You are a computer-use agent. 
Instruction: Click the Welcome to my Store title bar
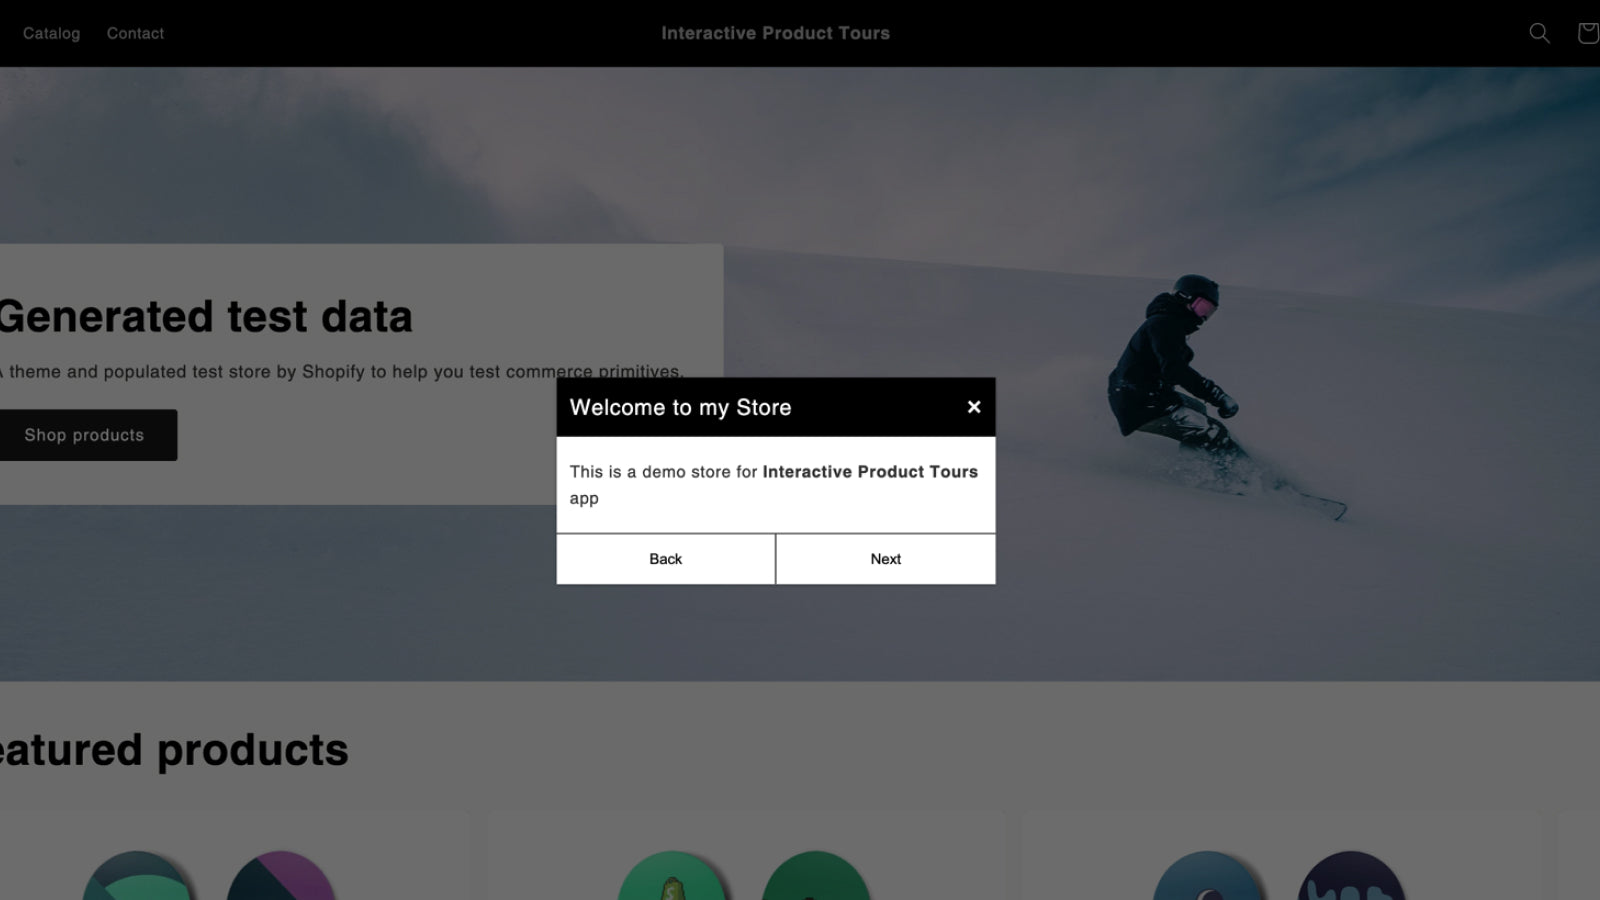point(680,407)
